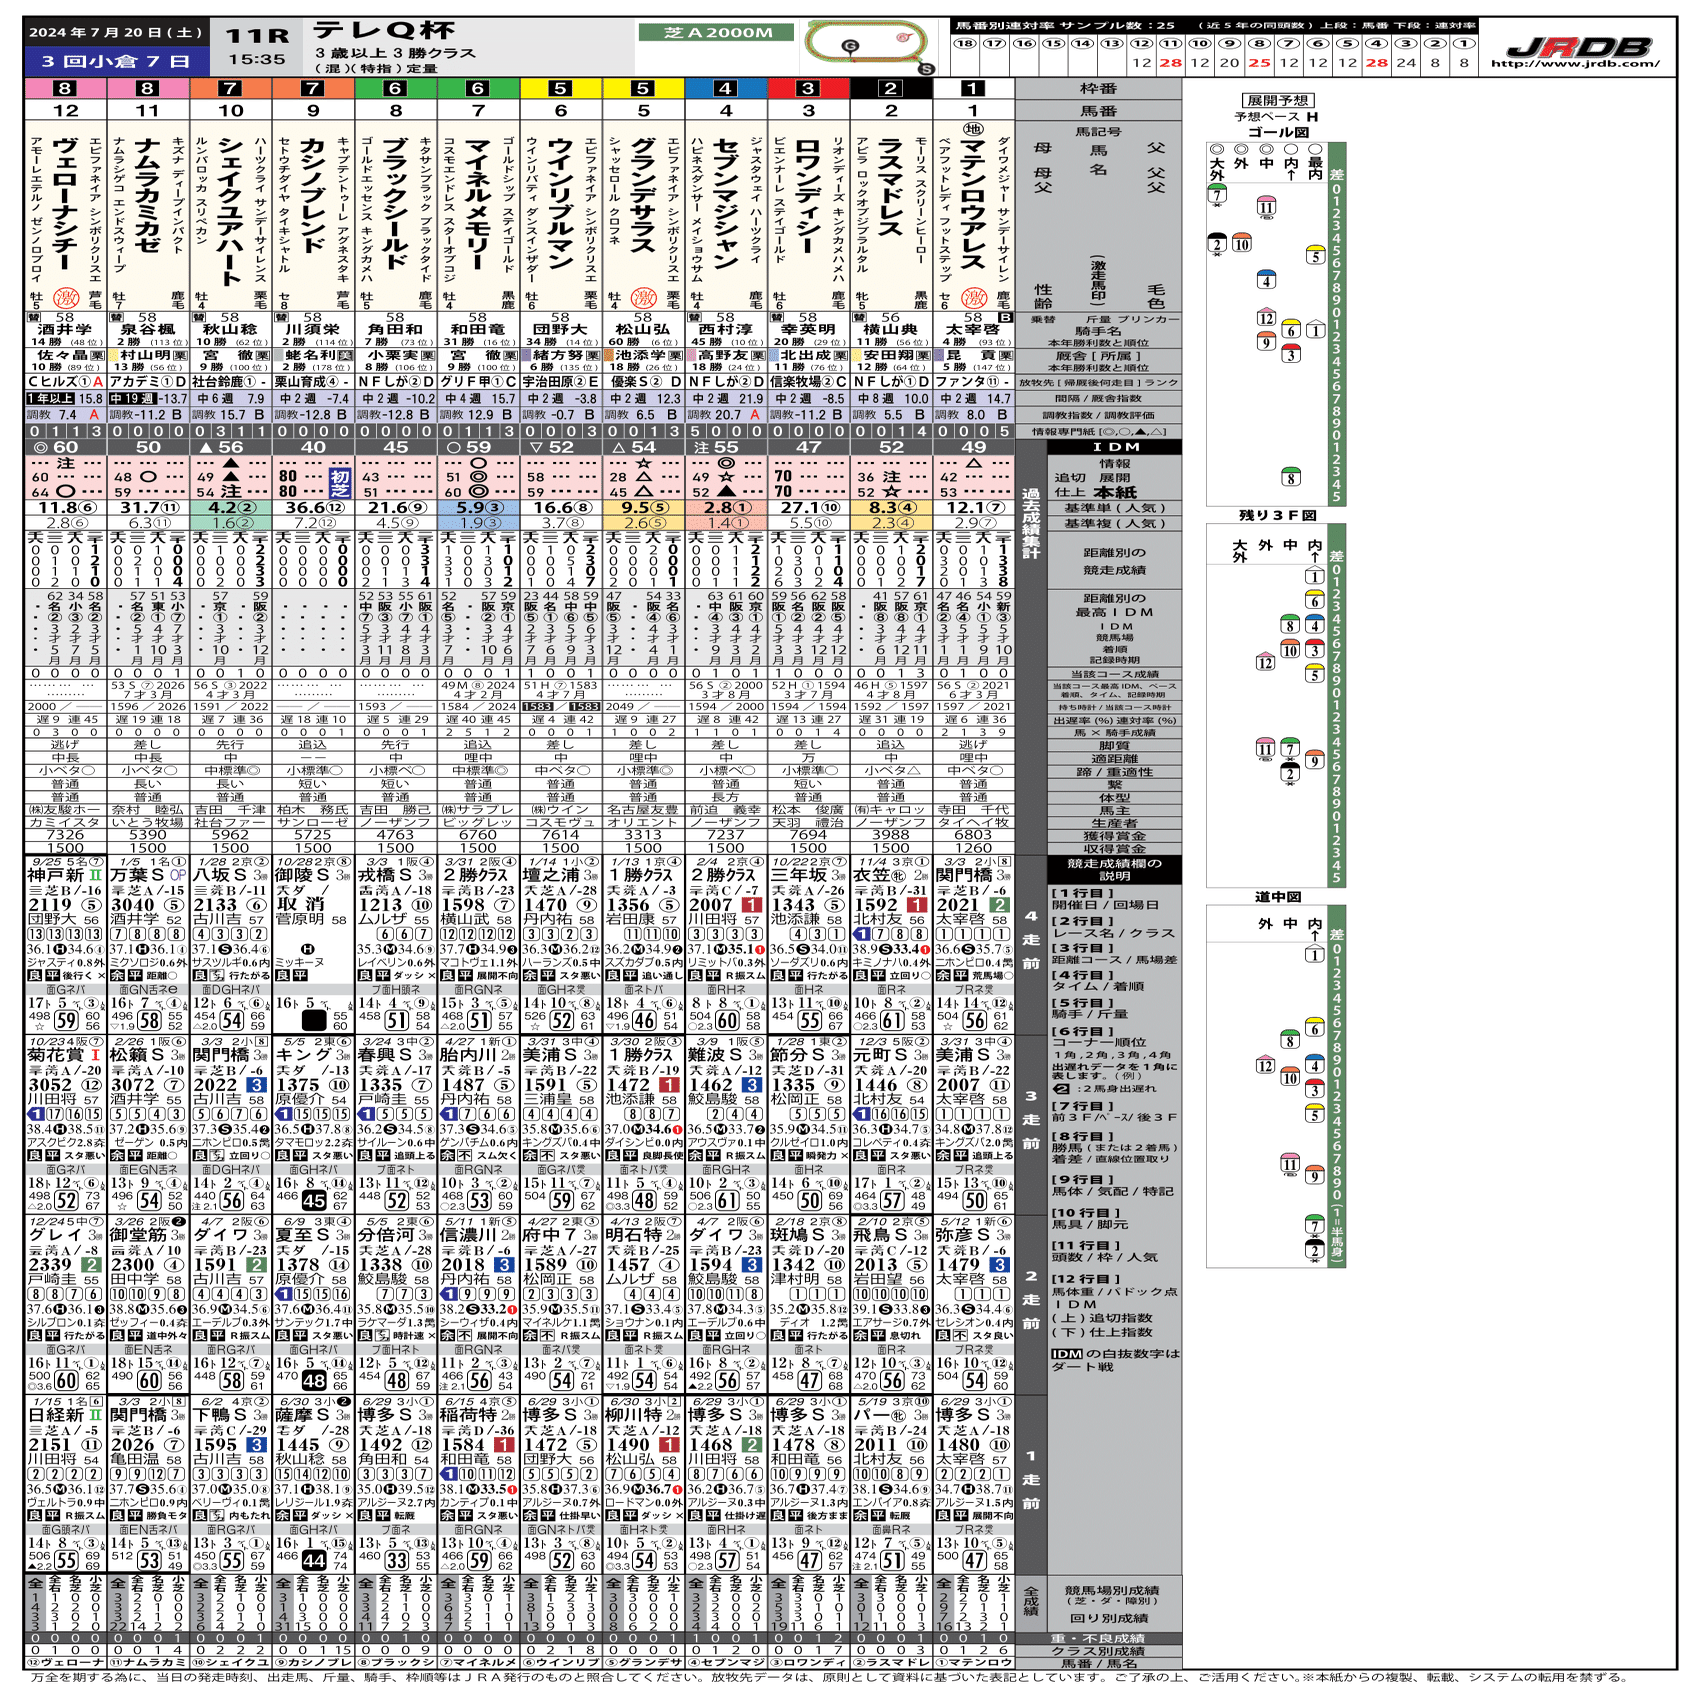This screenshot has width=1701, height=1701.
Task: Click the red 激 mark on ヴェローナシチー
Action: click(x=65, y=298)
